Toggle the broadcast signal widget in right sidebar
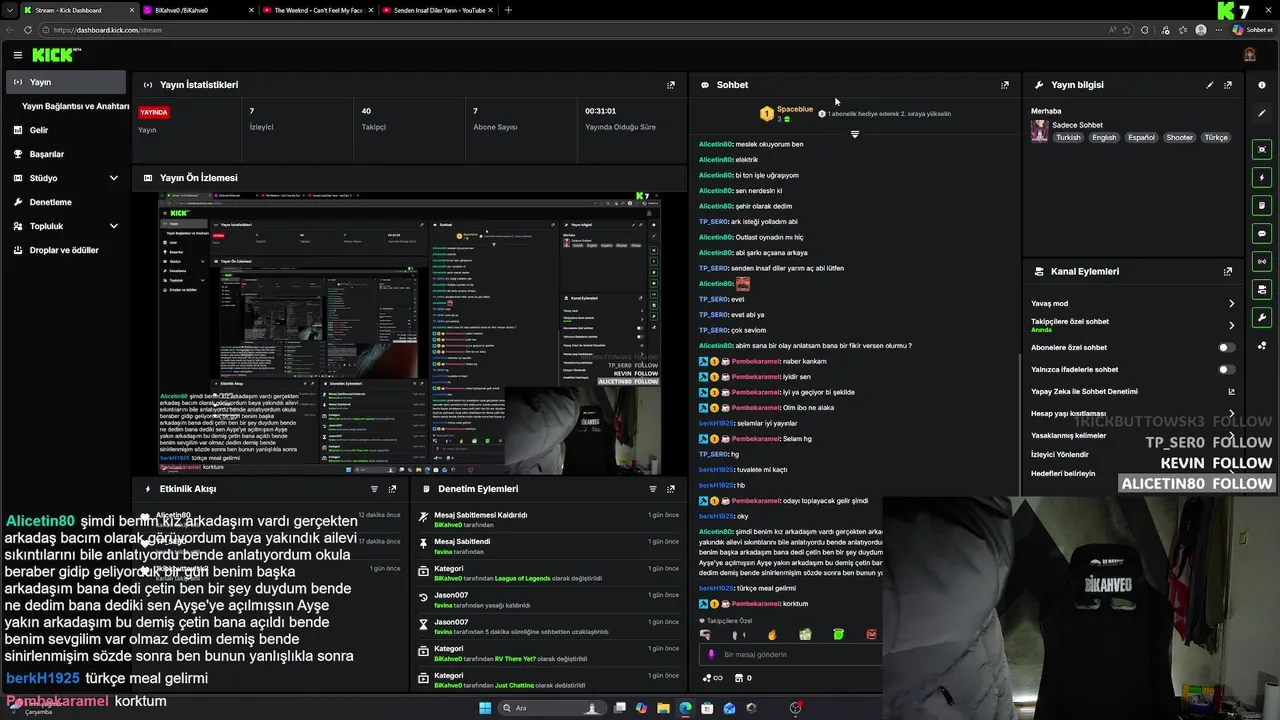Image resolution: width=1280 pixels, height=720 pixels. coord(1262,261)
